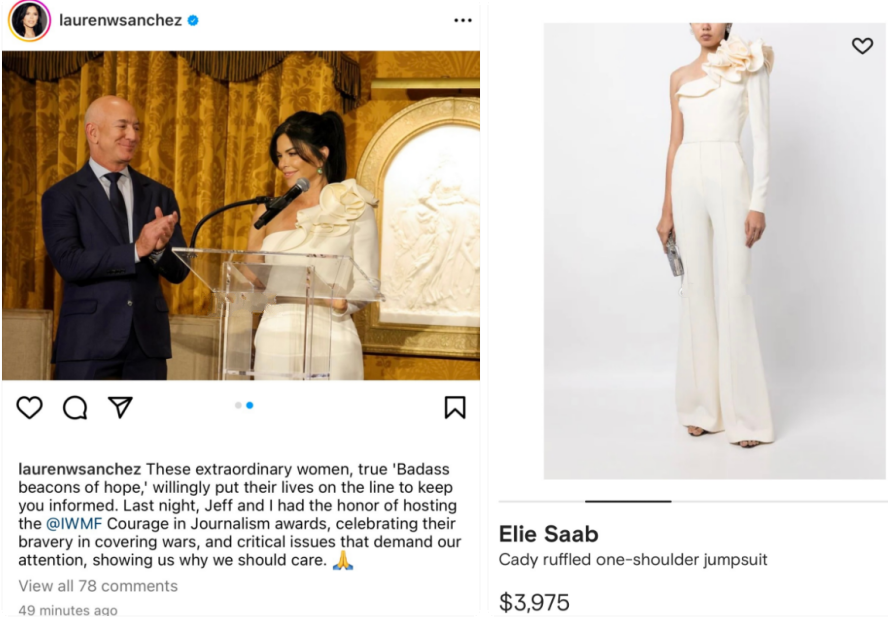Open the podium photo in the post

[x=240, y=215]
